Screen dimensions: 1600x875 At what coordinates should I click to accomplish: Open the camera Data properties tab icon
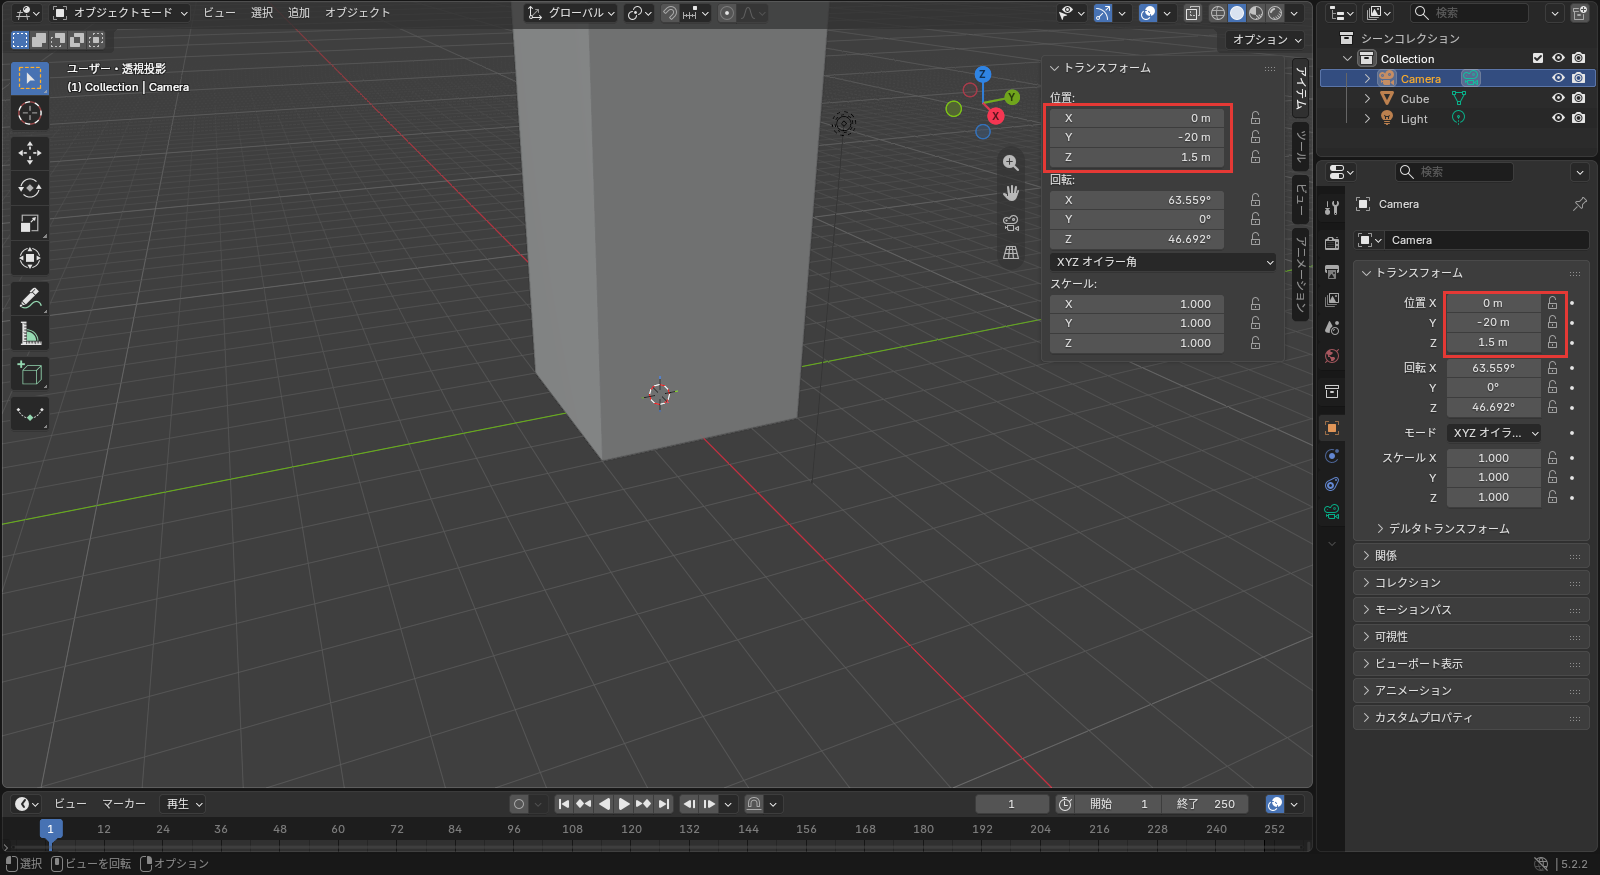click(x=1332, y=512)
